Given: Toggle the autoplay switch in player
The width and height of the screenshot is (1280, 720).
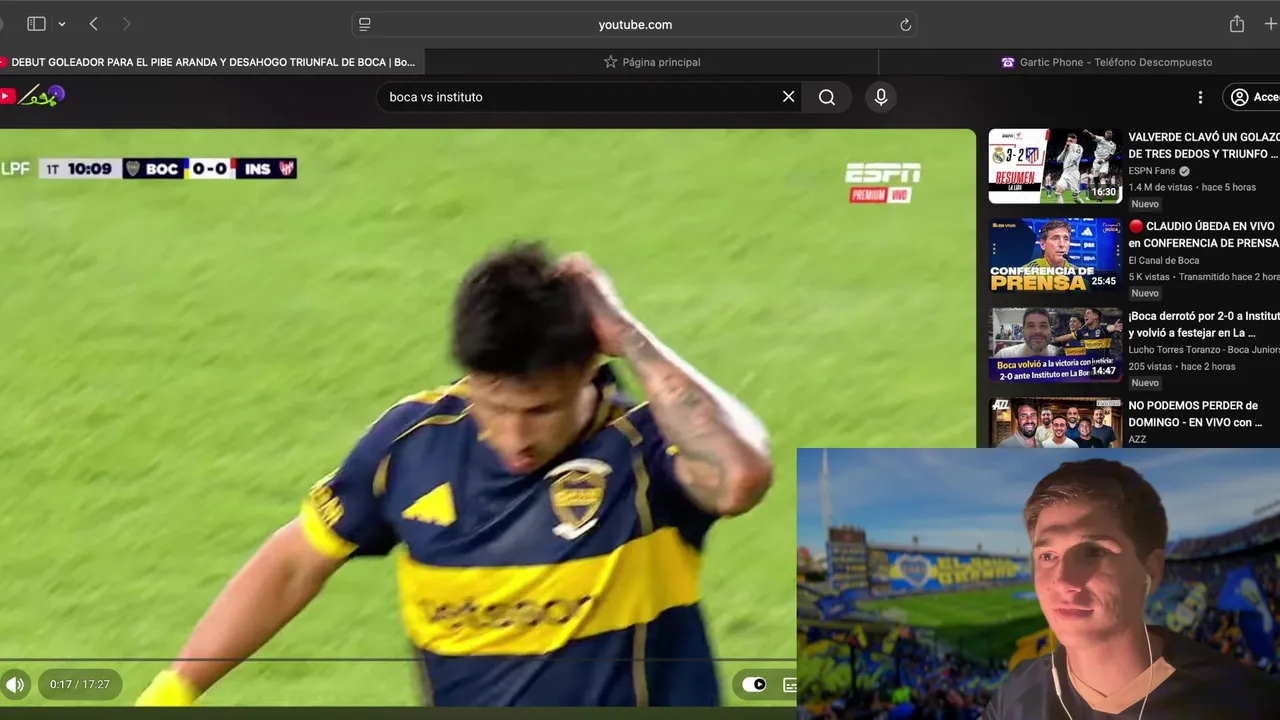Looking at the screenshot, I should coord(754,685).
